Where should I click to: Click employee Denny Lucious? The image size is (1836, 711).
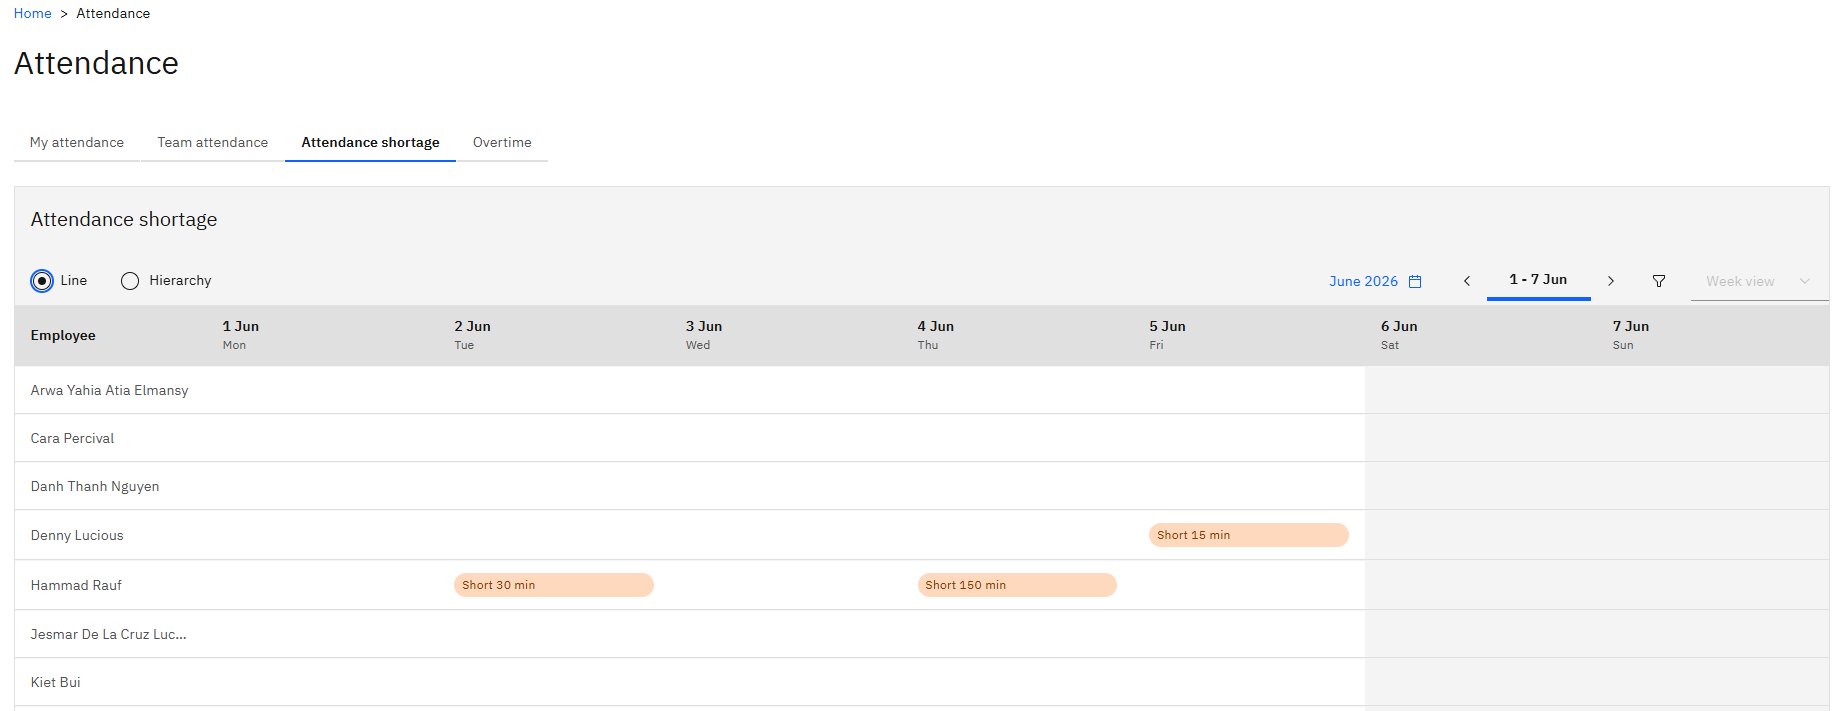pyautogui.click(x=77, y=535)
